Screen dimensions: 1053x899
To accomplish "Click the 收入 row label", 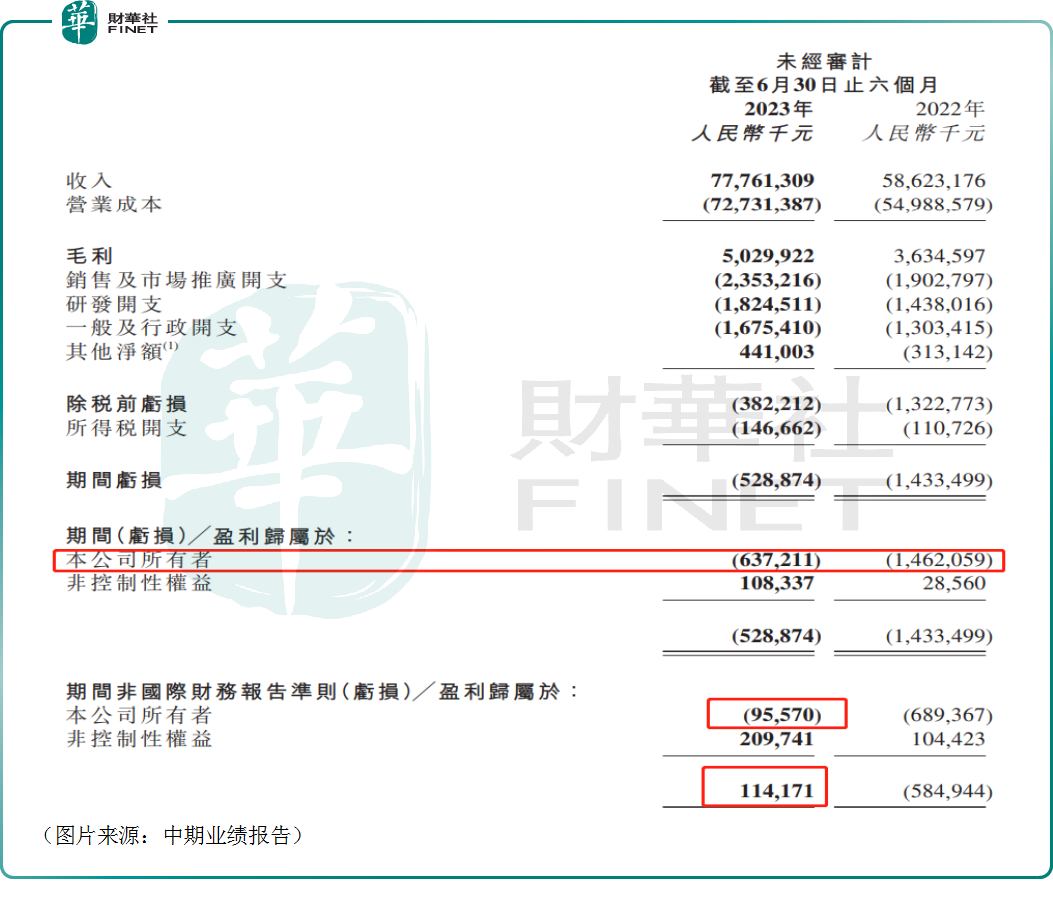I will click(x=89, y=181).
